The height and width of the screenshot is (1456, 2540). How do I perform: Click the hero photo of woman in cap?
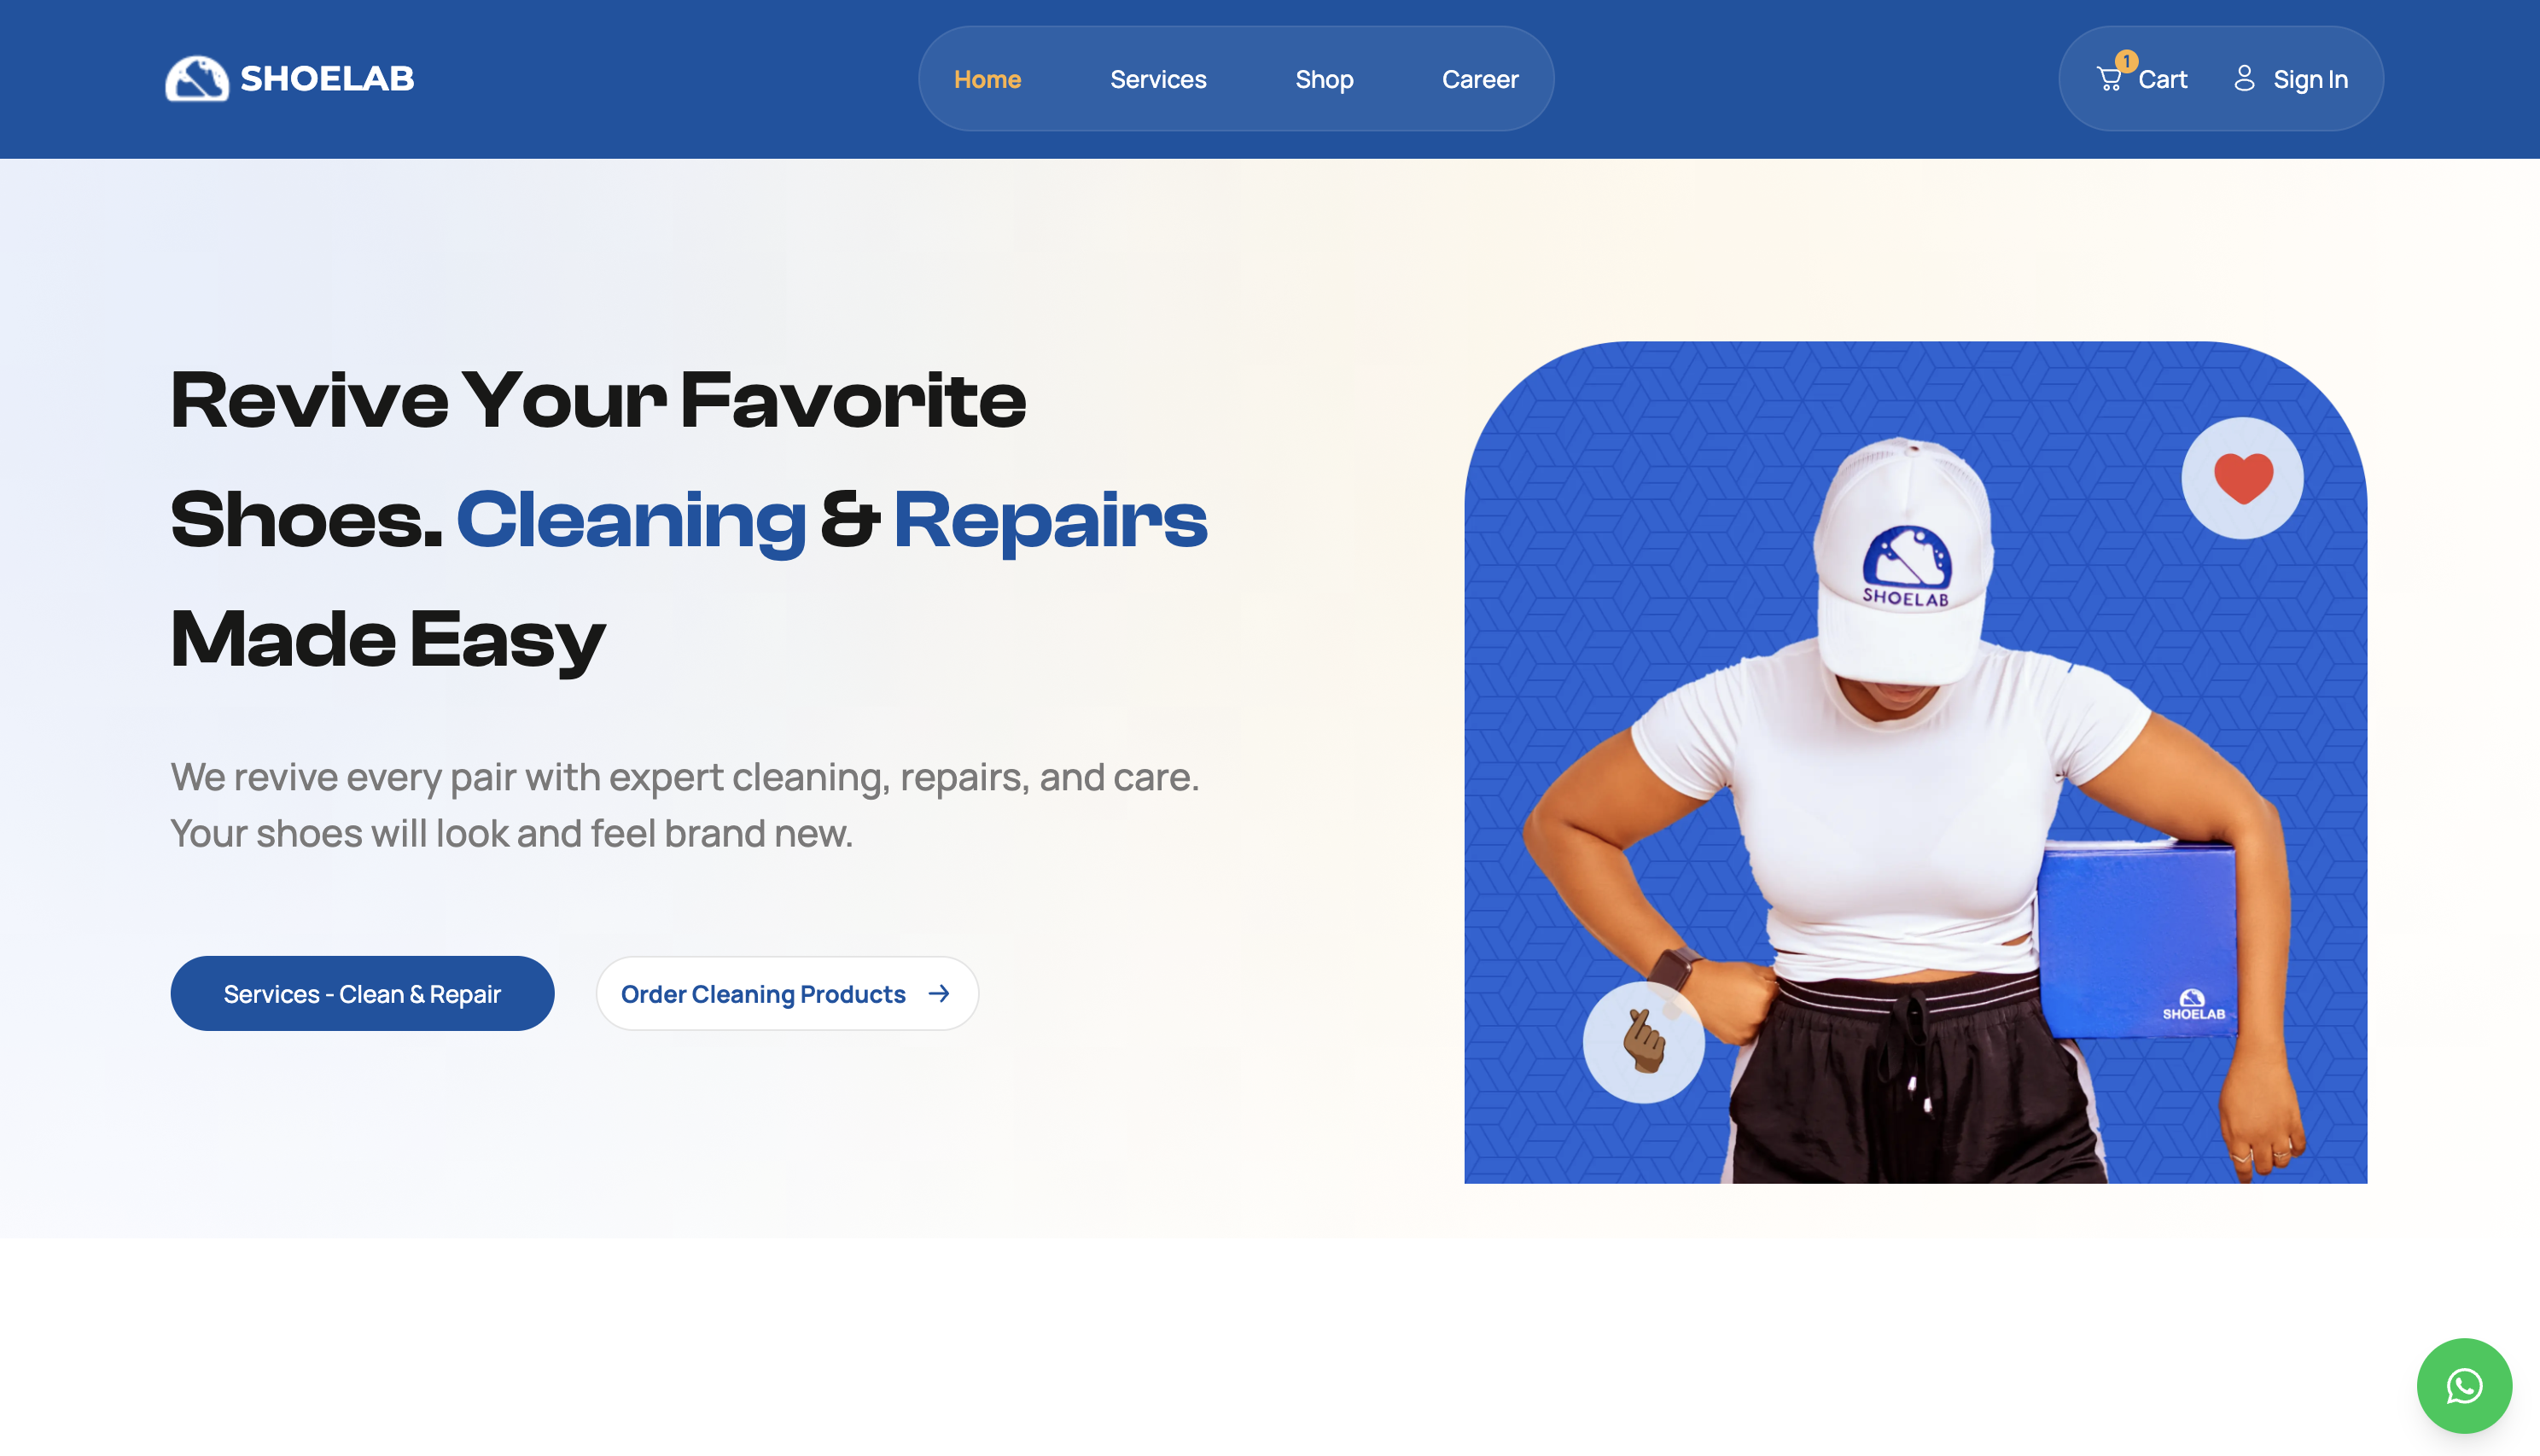1915,762
